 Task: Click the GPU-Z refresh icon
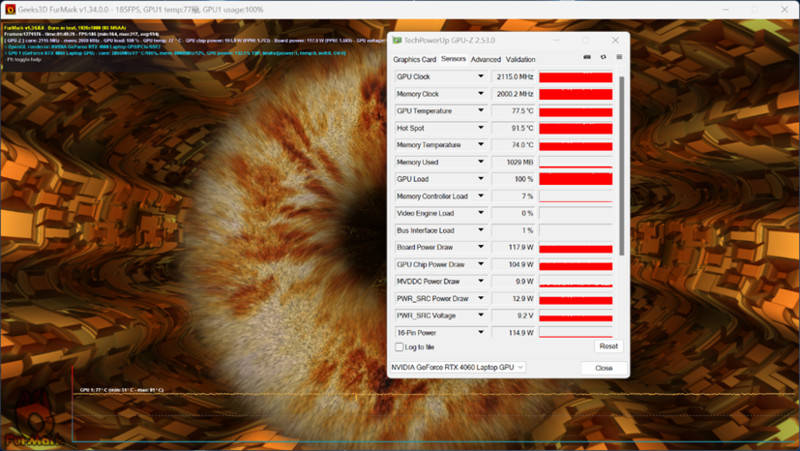[602, 58]
